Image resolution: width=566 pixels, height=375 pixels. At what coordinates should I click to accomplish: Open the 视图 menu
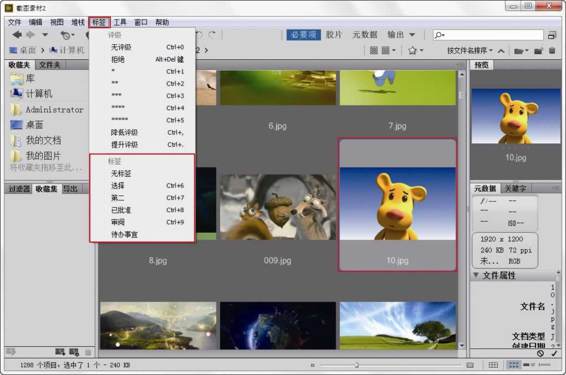pos(57,22)
